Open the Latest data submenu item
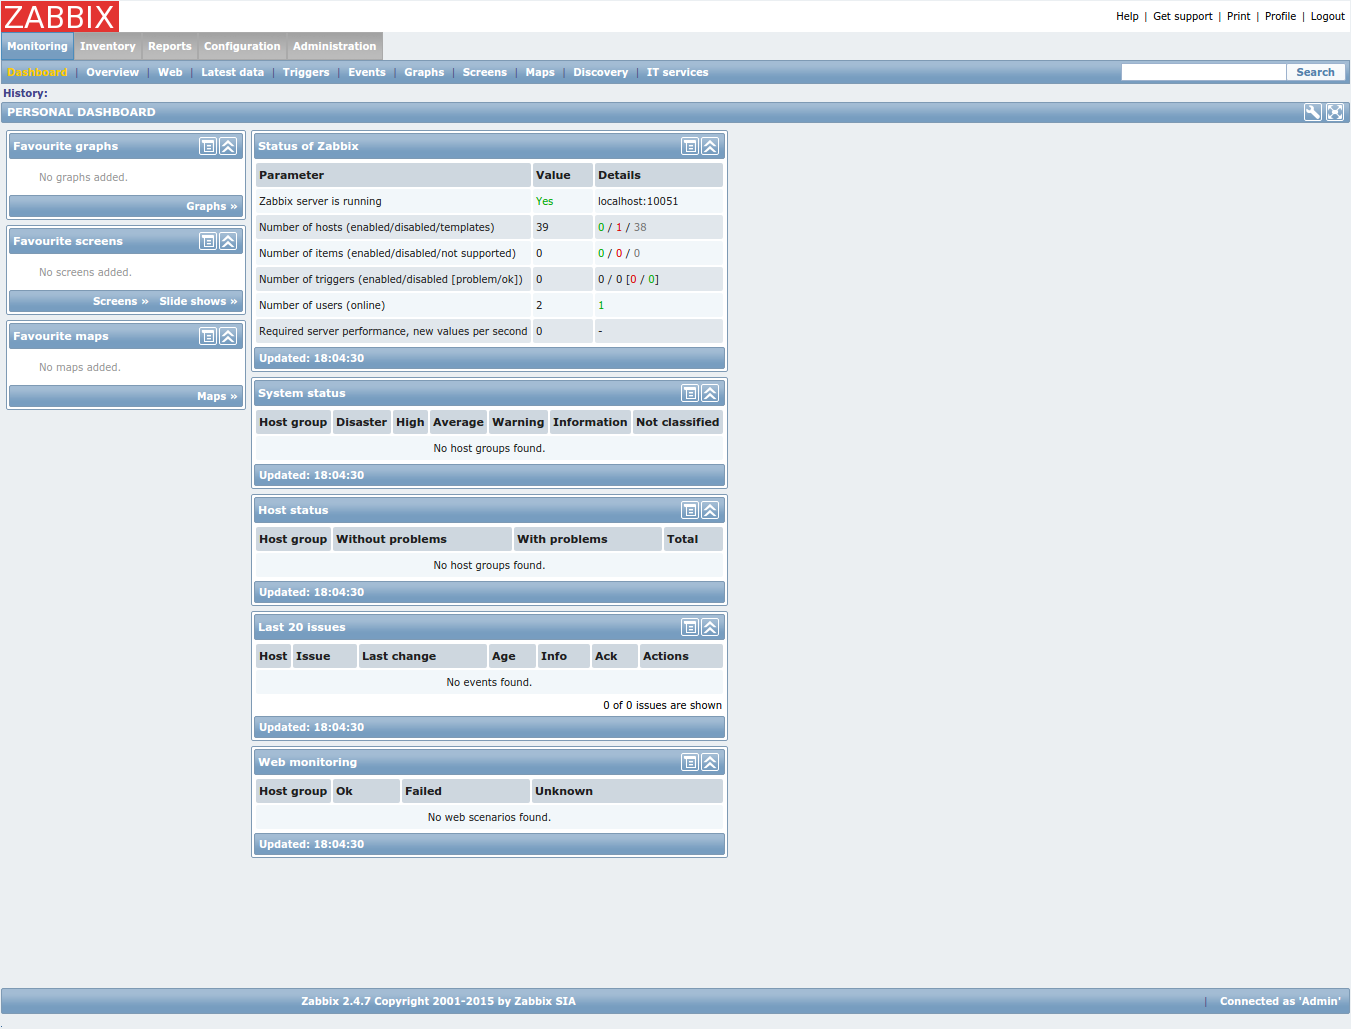Viewport: 1351px width, 1029px height. [233, 72]
